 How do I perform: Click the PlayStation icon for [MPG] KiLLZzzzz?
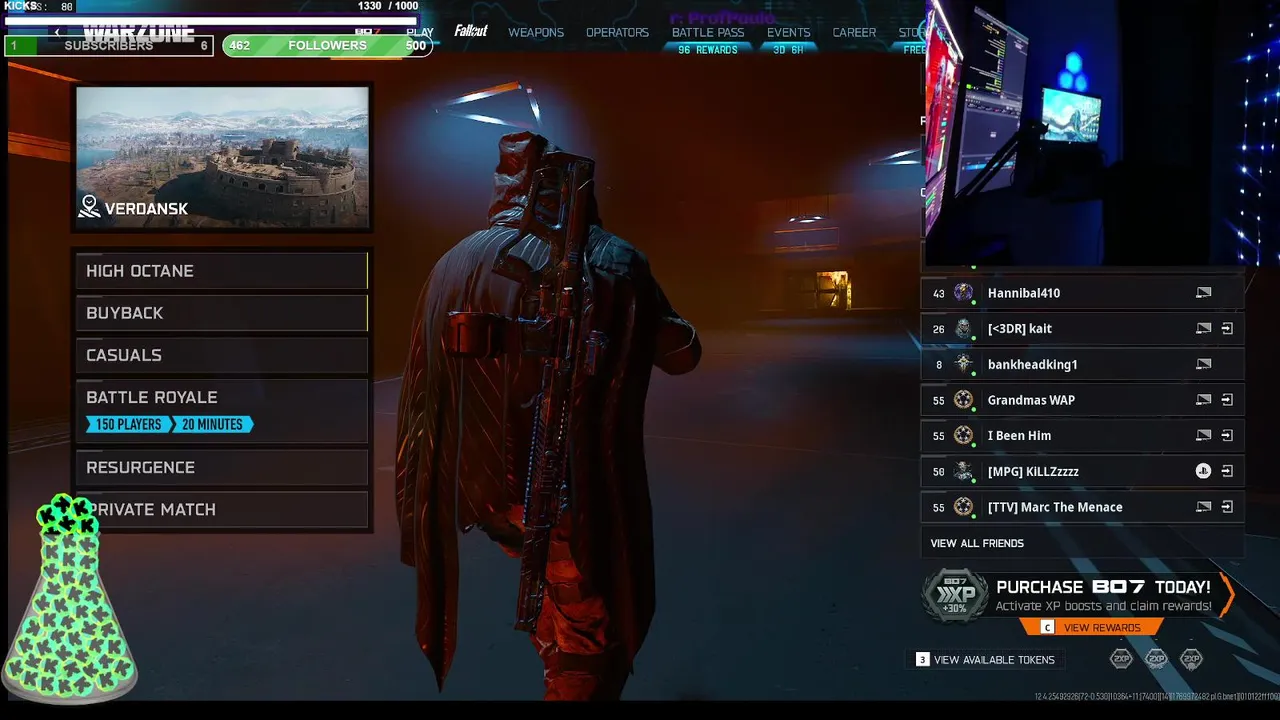coord(1203,471)
